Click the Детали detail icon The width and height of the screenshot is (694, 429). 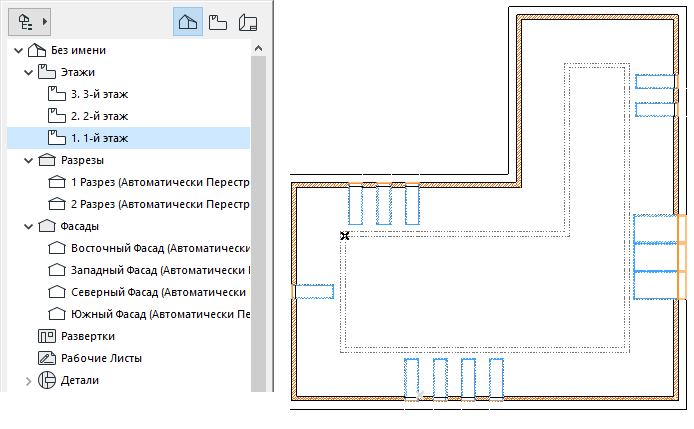(47, 380)
